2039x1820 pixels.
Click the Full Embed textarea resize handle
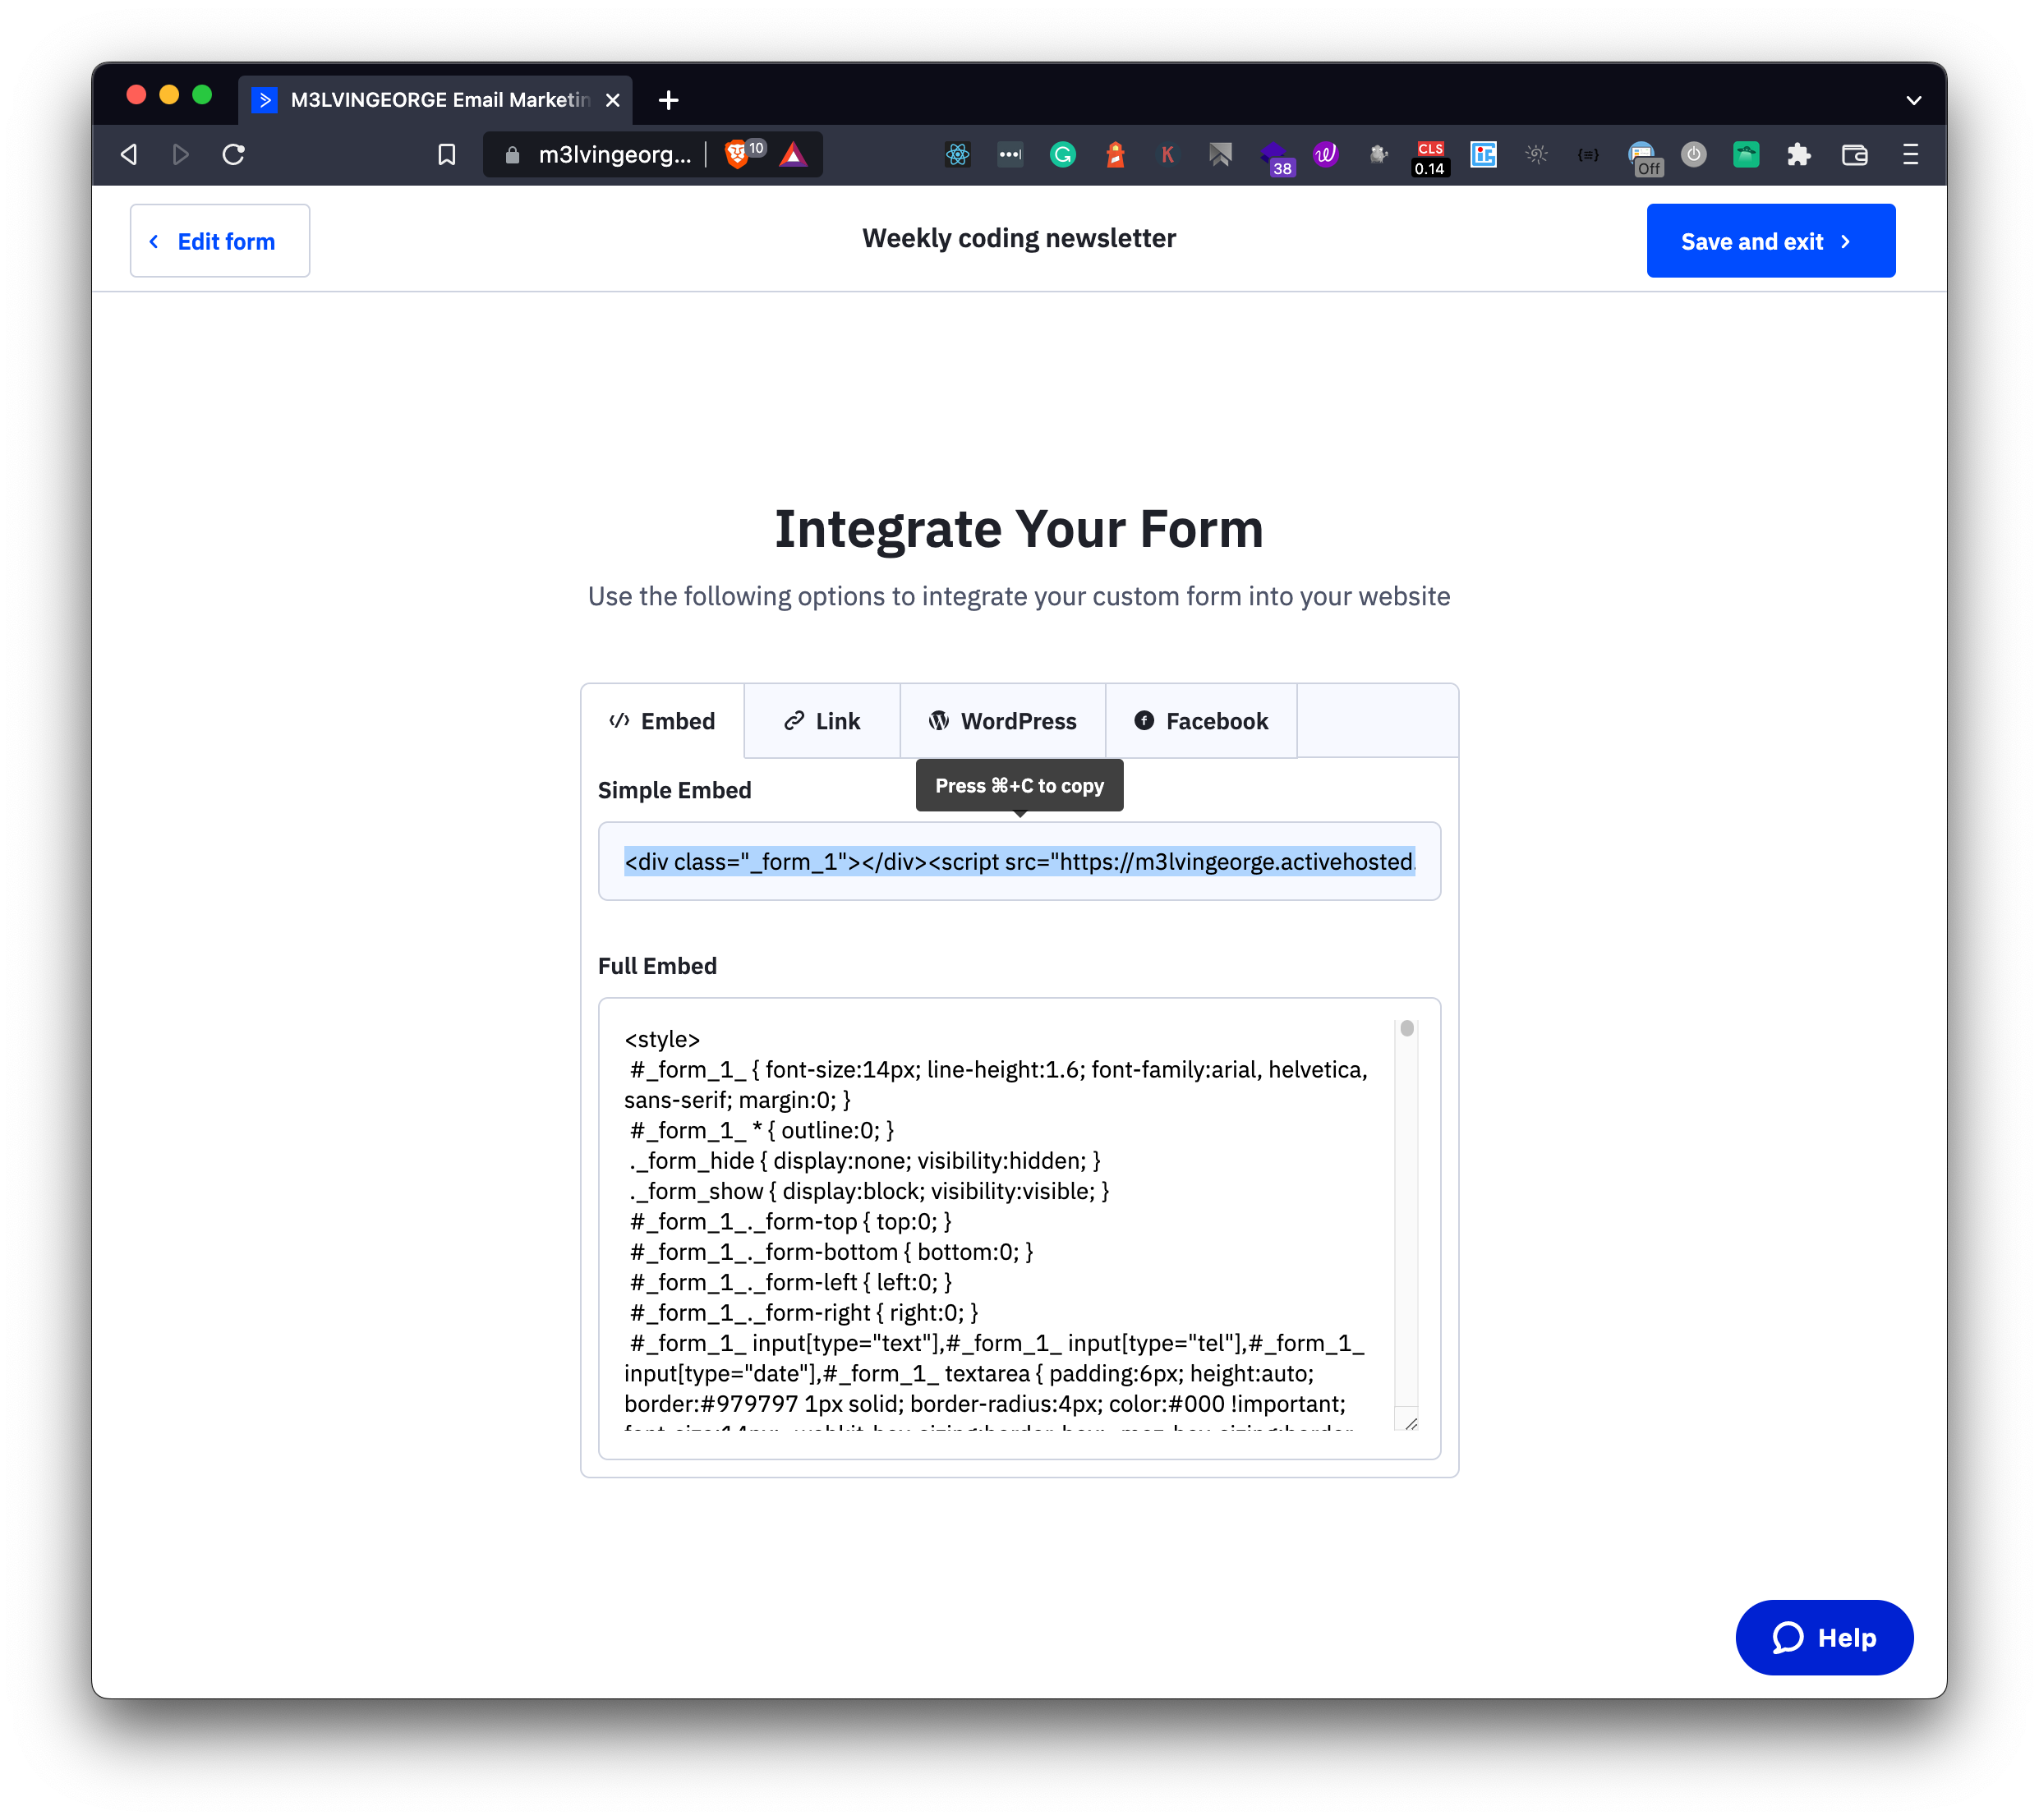1410,1423
